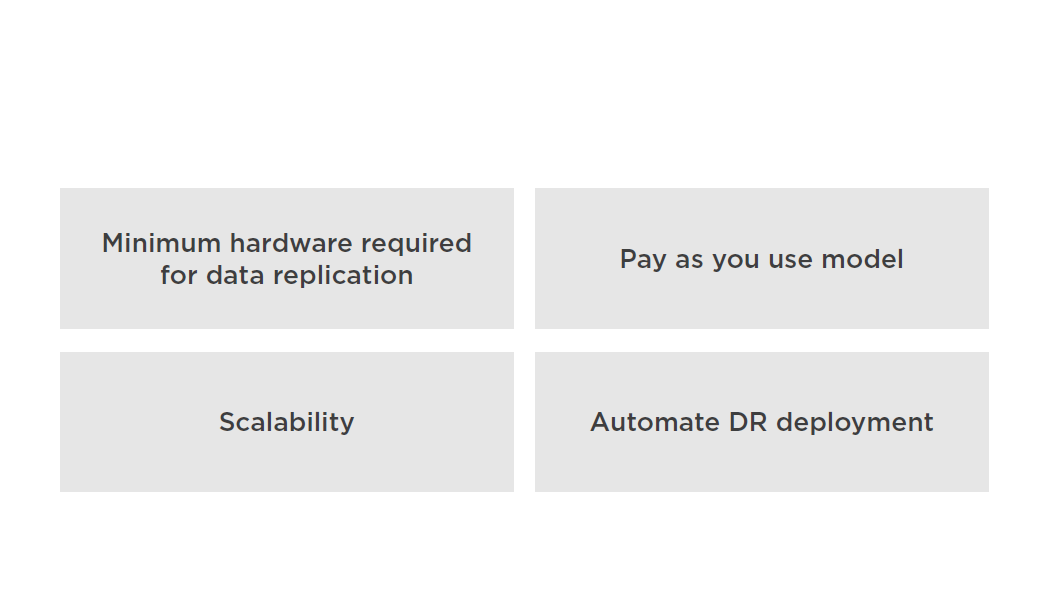
Task: Click the text 'for data replication'
Action: point(287,276)
